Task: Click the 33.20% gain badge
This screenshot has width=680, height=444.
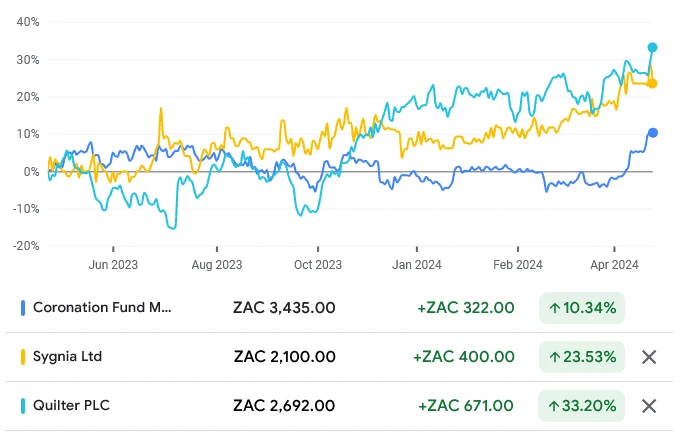Action: 582,406
